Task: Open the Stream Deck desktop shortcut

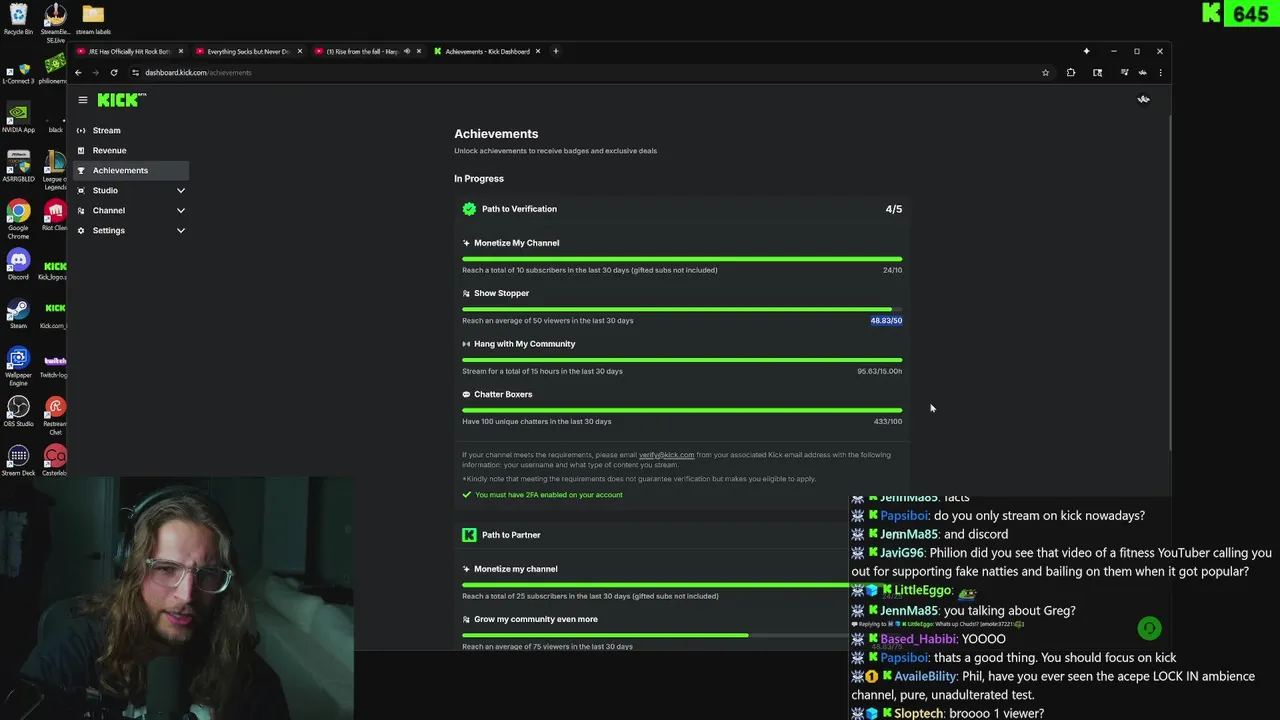Action: pos(18,460)
